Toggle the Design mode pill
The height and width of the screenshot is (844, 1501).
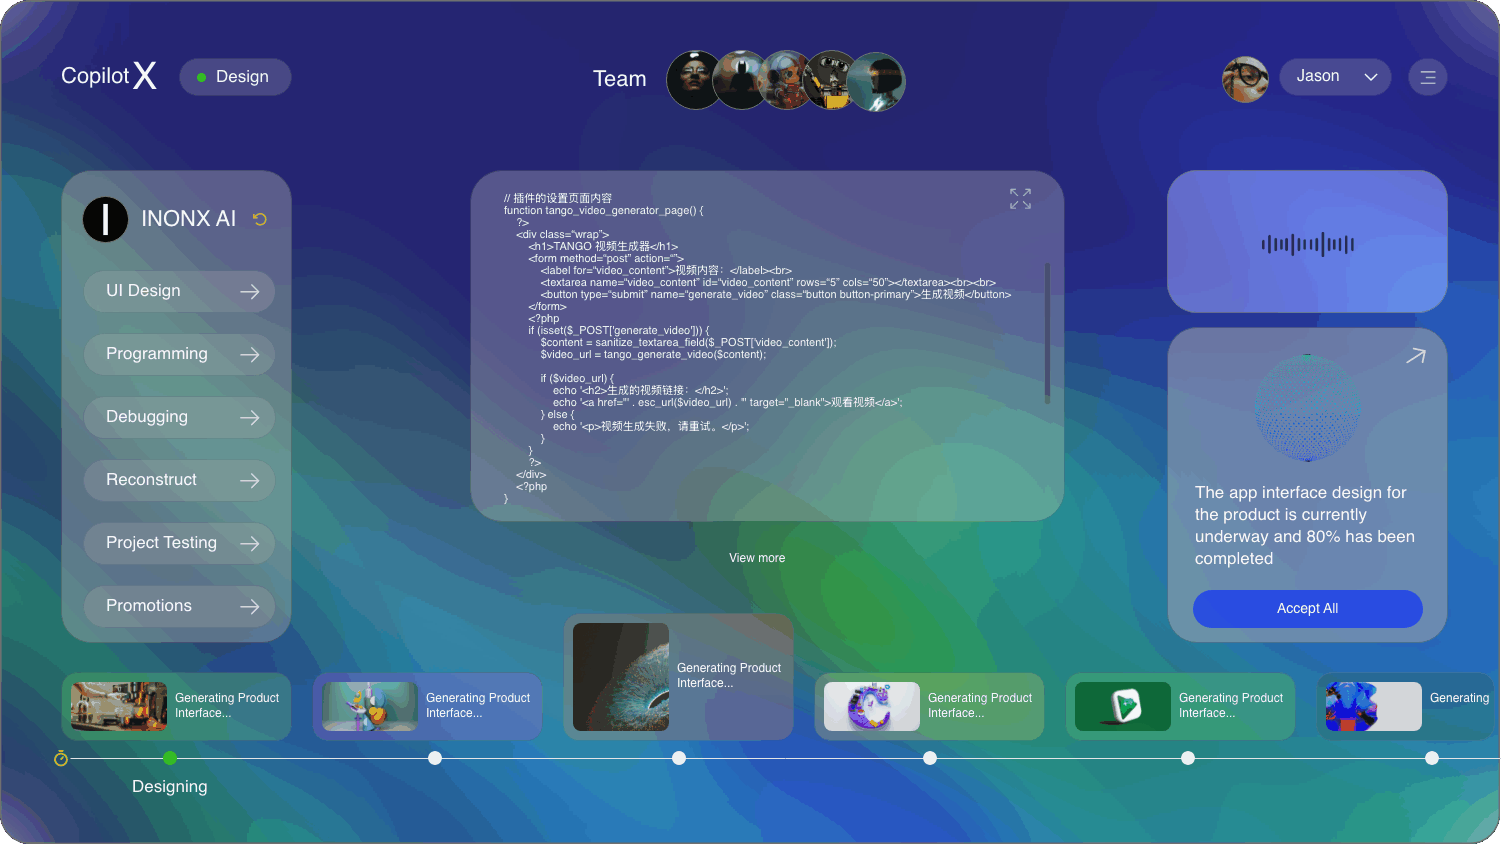coord(235,77)
